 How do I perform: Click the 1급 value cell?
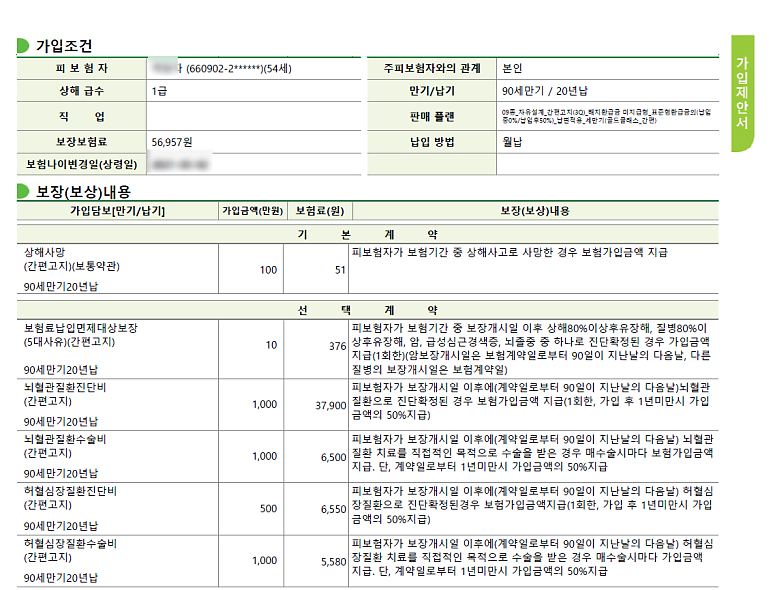pyautogui.click(x=253, y=91)
